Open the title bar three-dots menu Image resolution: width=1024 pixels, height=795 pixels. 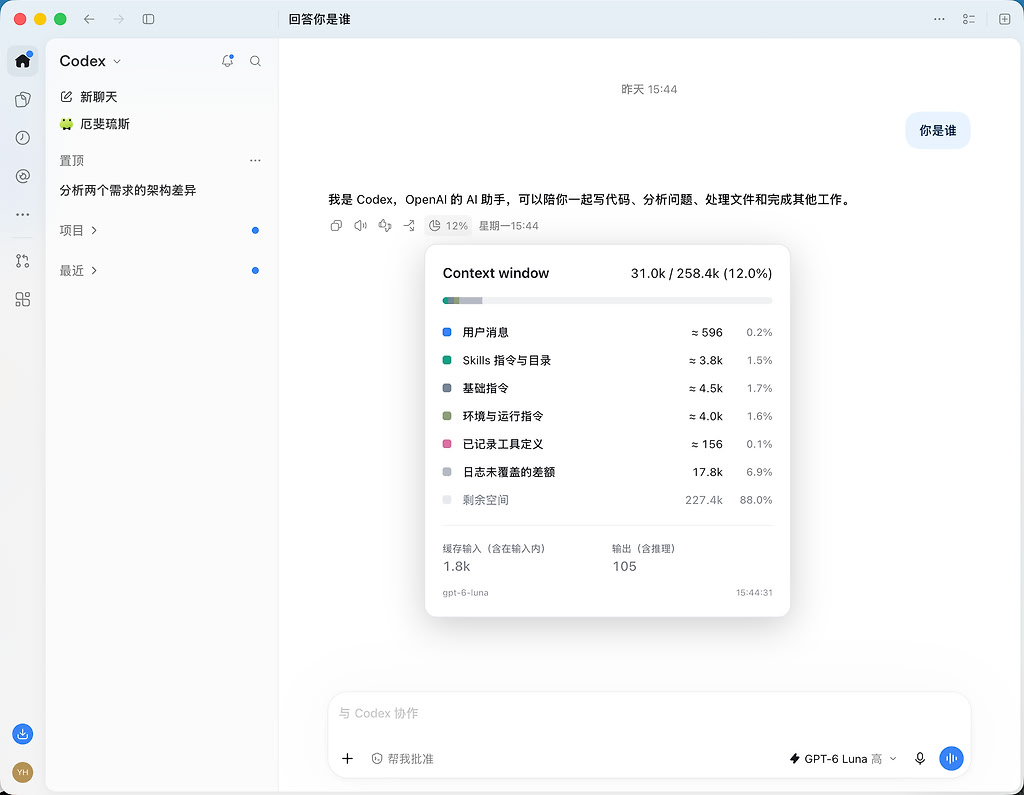pyautogui.click(x=939, y=19)
